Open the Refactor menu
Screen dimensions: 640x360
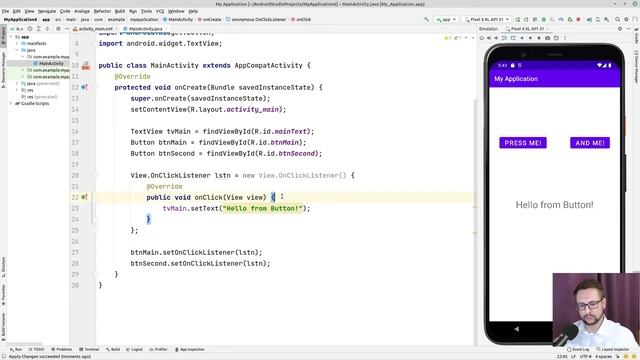click(102, 11)
